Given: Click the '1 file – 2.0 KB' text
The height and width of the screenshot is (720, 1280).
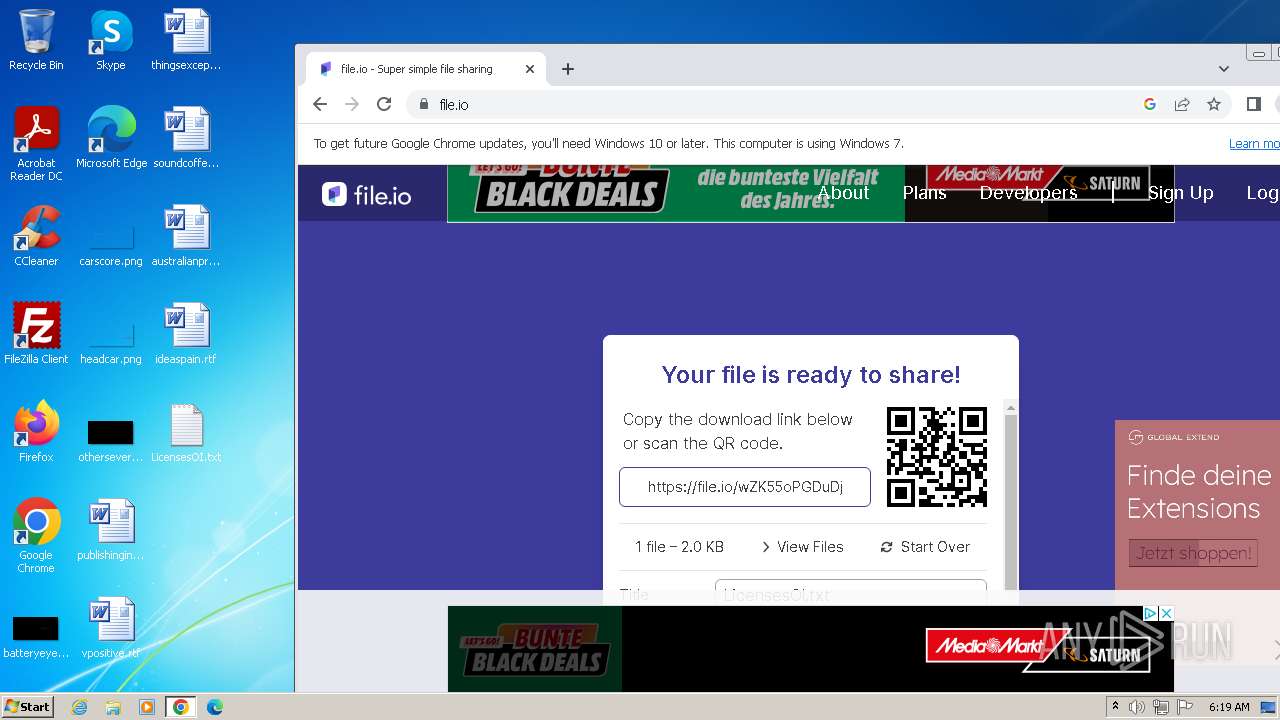Looking at the screenshot, I should 679,547.
